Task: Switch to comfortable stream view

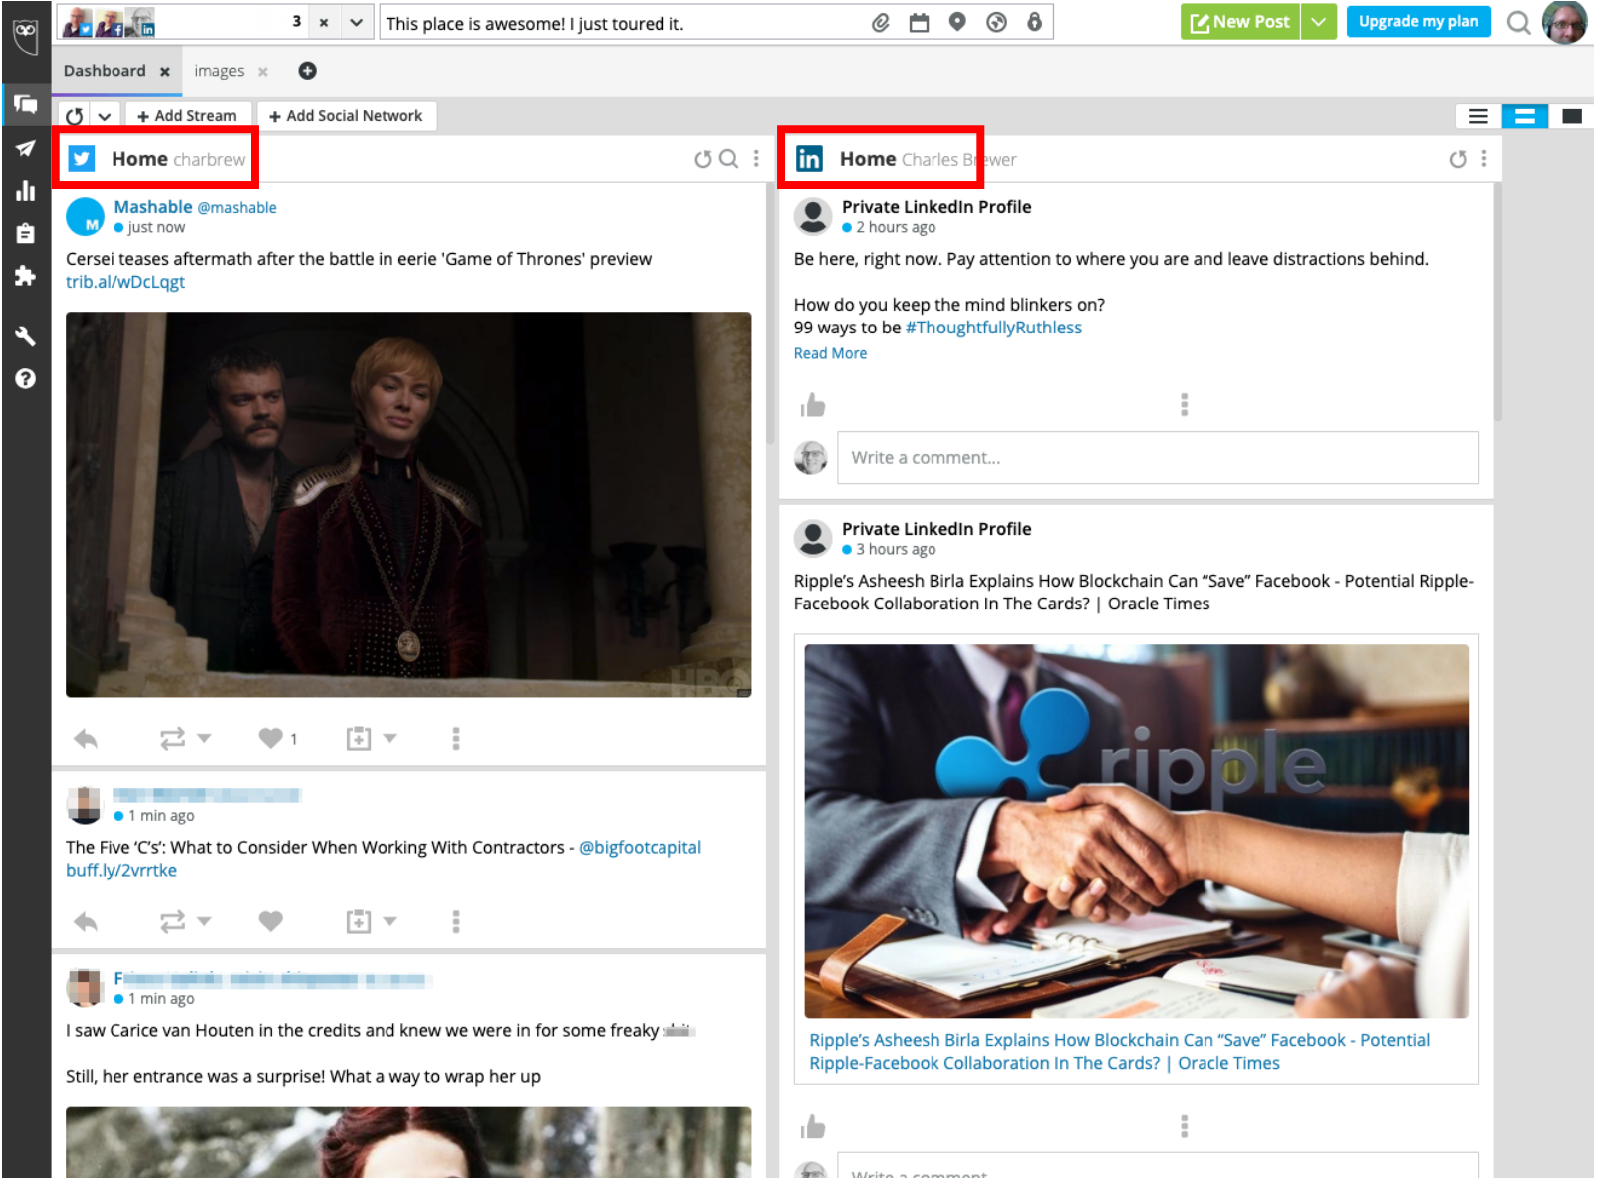Action: [x=1572, y=117]
